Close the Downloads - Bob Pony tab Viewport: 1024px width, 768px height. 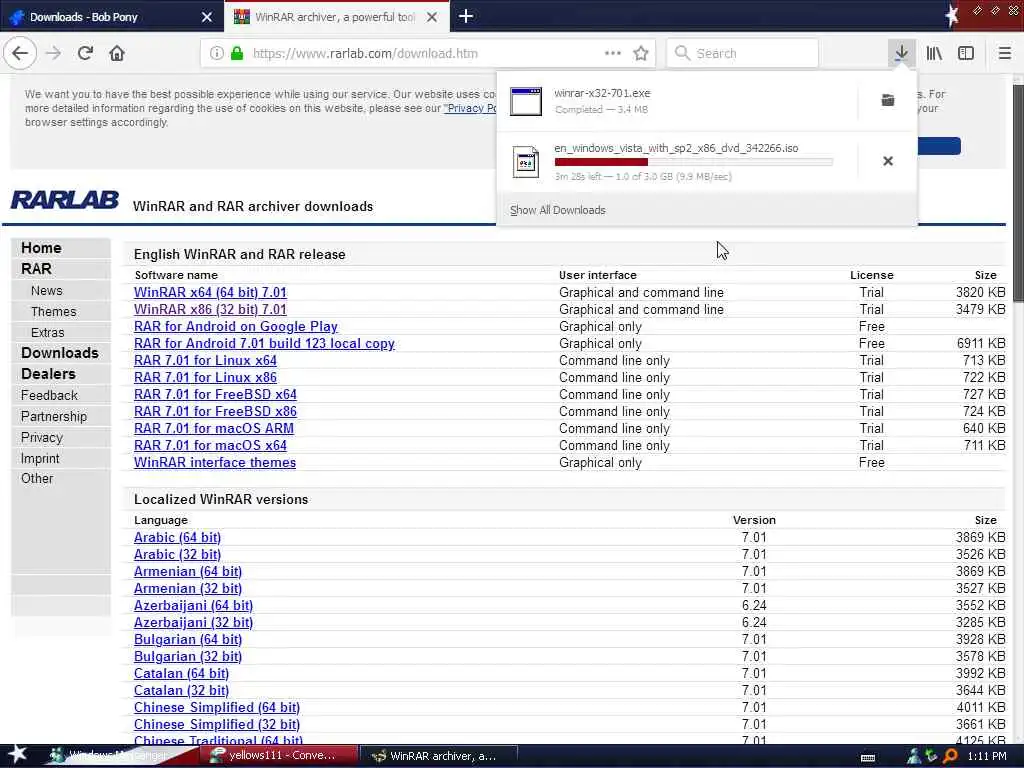pos(206,17)
